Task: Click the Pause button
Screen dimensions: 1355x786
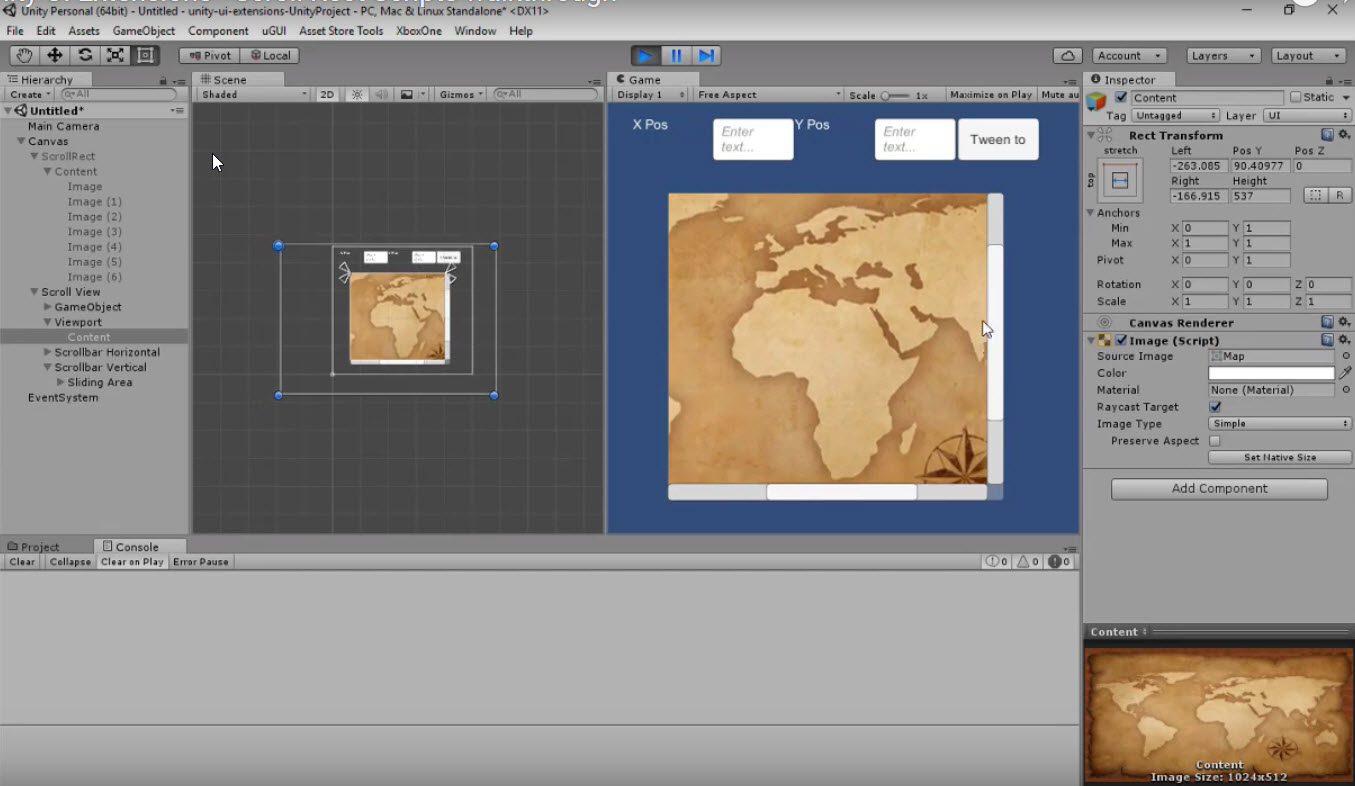Action: point(676,56)
